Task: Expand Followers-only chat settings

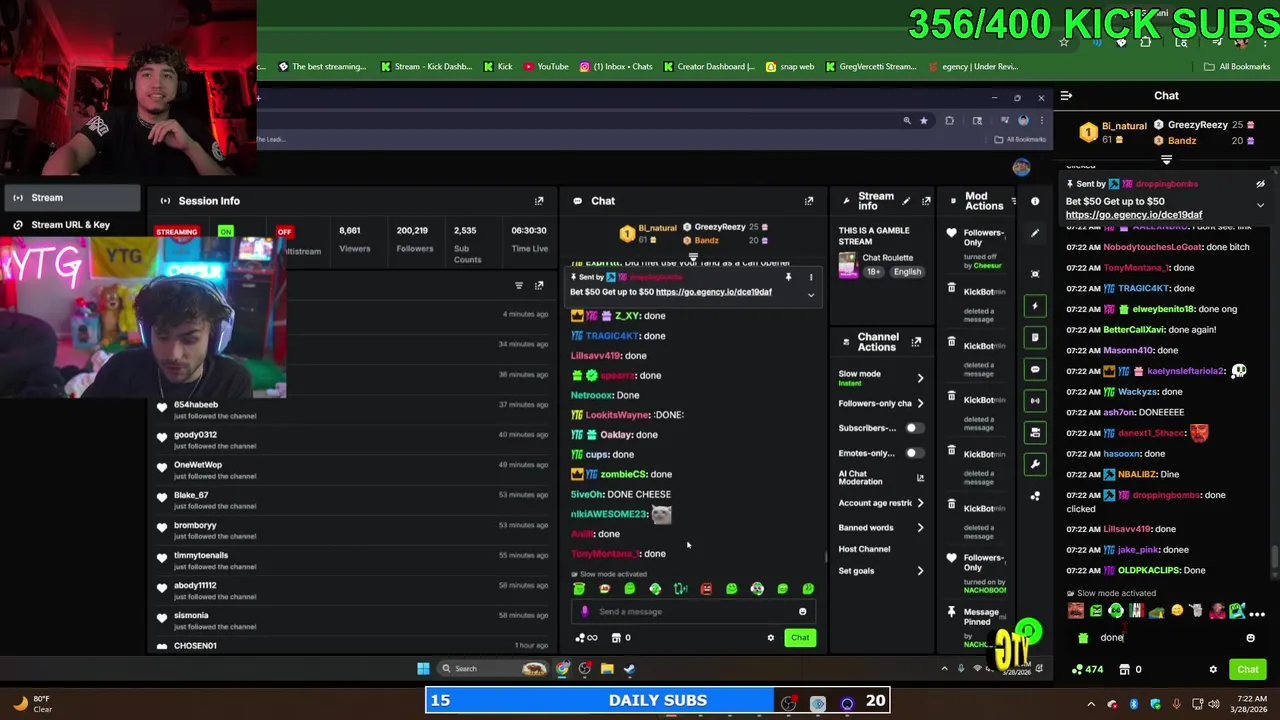Action: pos(920,403)
